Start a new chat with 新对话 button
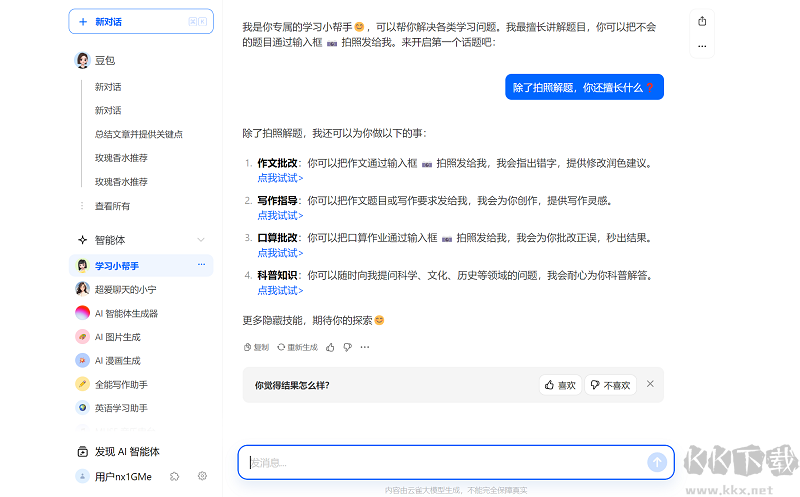This screenshot has height=497, width=800. tap(141, 21)
